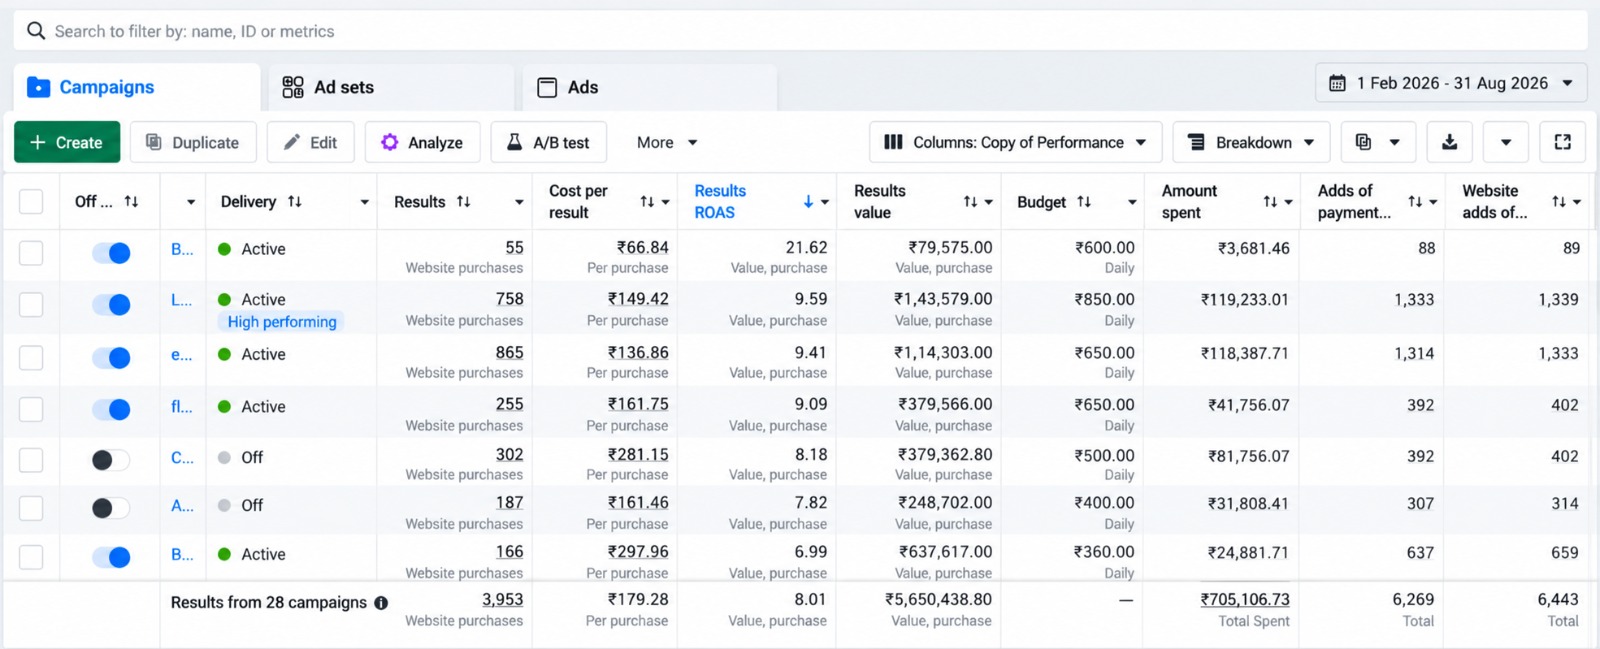Click the total spent ₹705,106.73
The width and height of the screenshot is (1600, 649).
click(1245, 599)
